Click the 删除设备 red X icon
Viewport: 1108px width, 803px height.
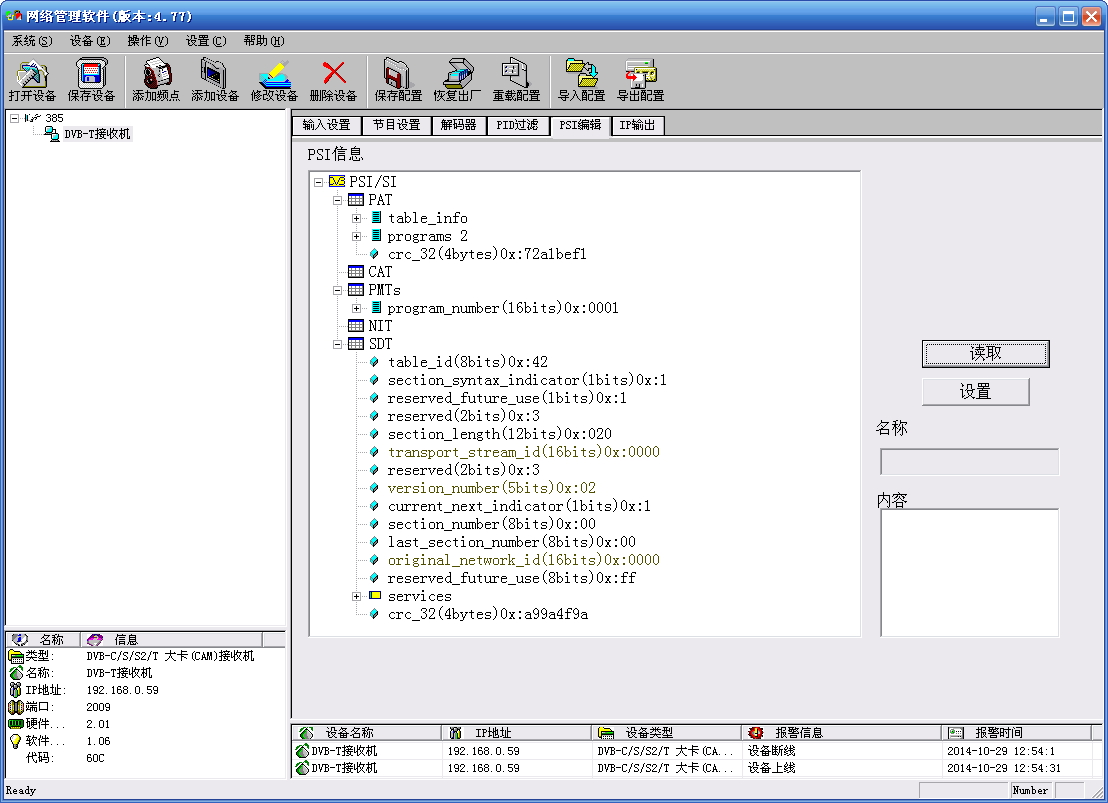(x=334, y=73)
